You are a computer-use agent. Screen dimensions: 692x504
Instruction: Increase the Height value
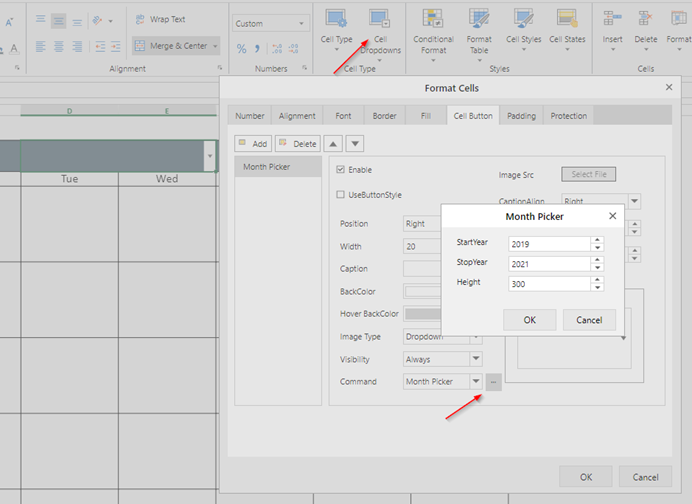coord(598,280)
